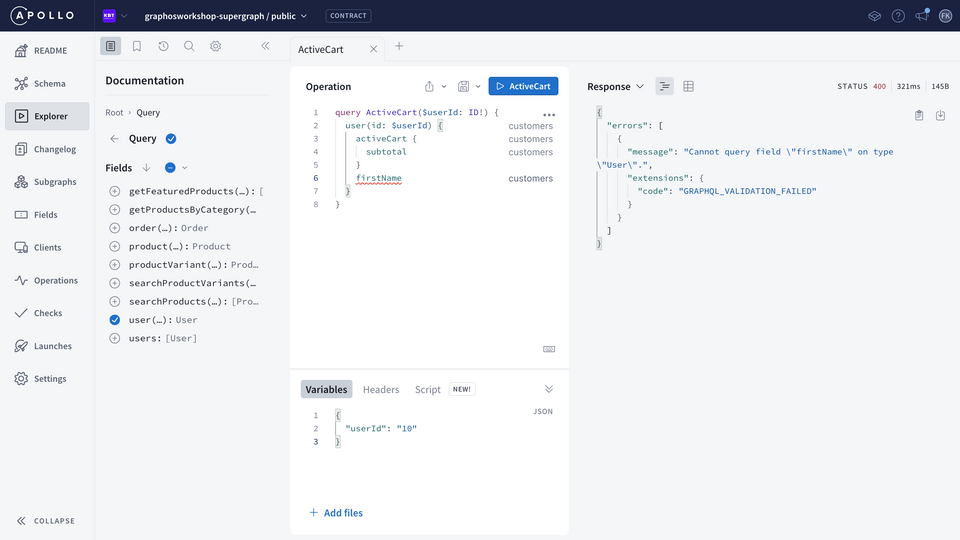Click the Root breadcrumb link
Screen dimensions: 960x540
click(x=114, y=113)
